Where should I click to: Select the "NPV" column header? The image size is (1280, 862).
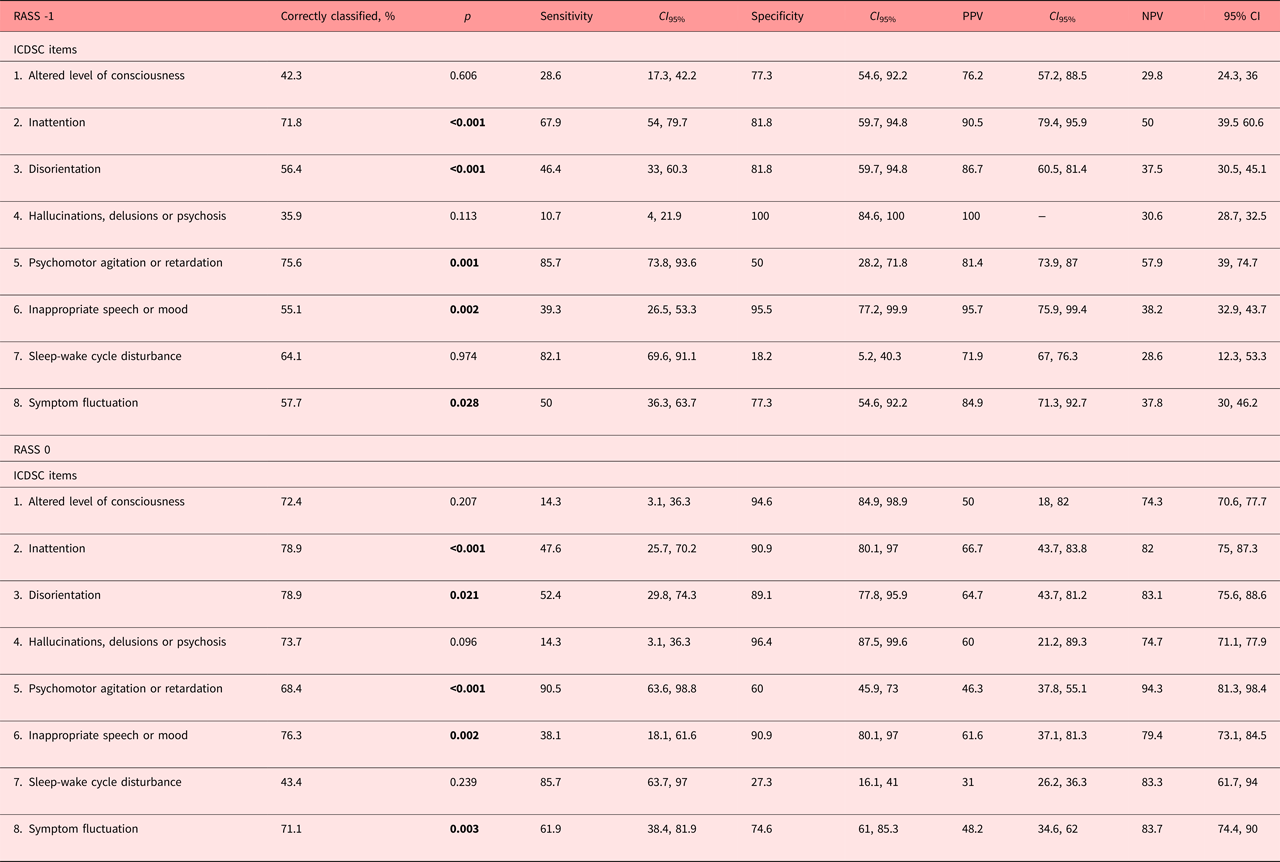pos(1153,17)
